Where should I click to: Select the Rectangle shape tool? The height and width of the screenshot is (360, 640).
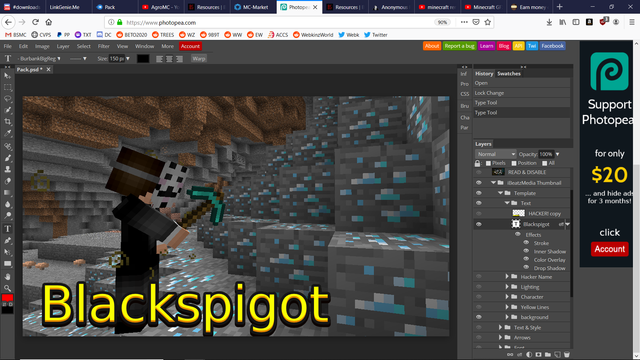(x=7, y=264)
